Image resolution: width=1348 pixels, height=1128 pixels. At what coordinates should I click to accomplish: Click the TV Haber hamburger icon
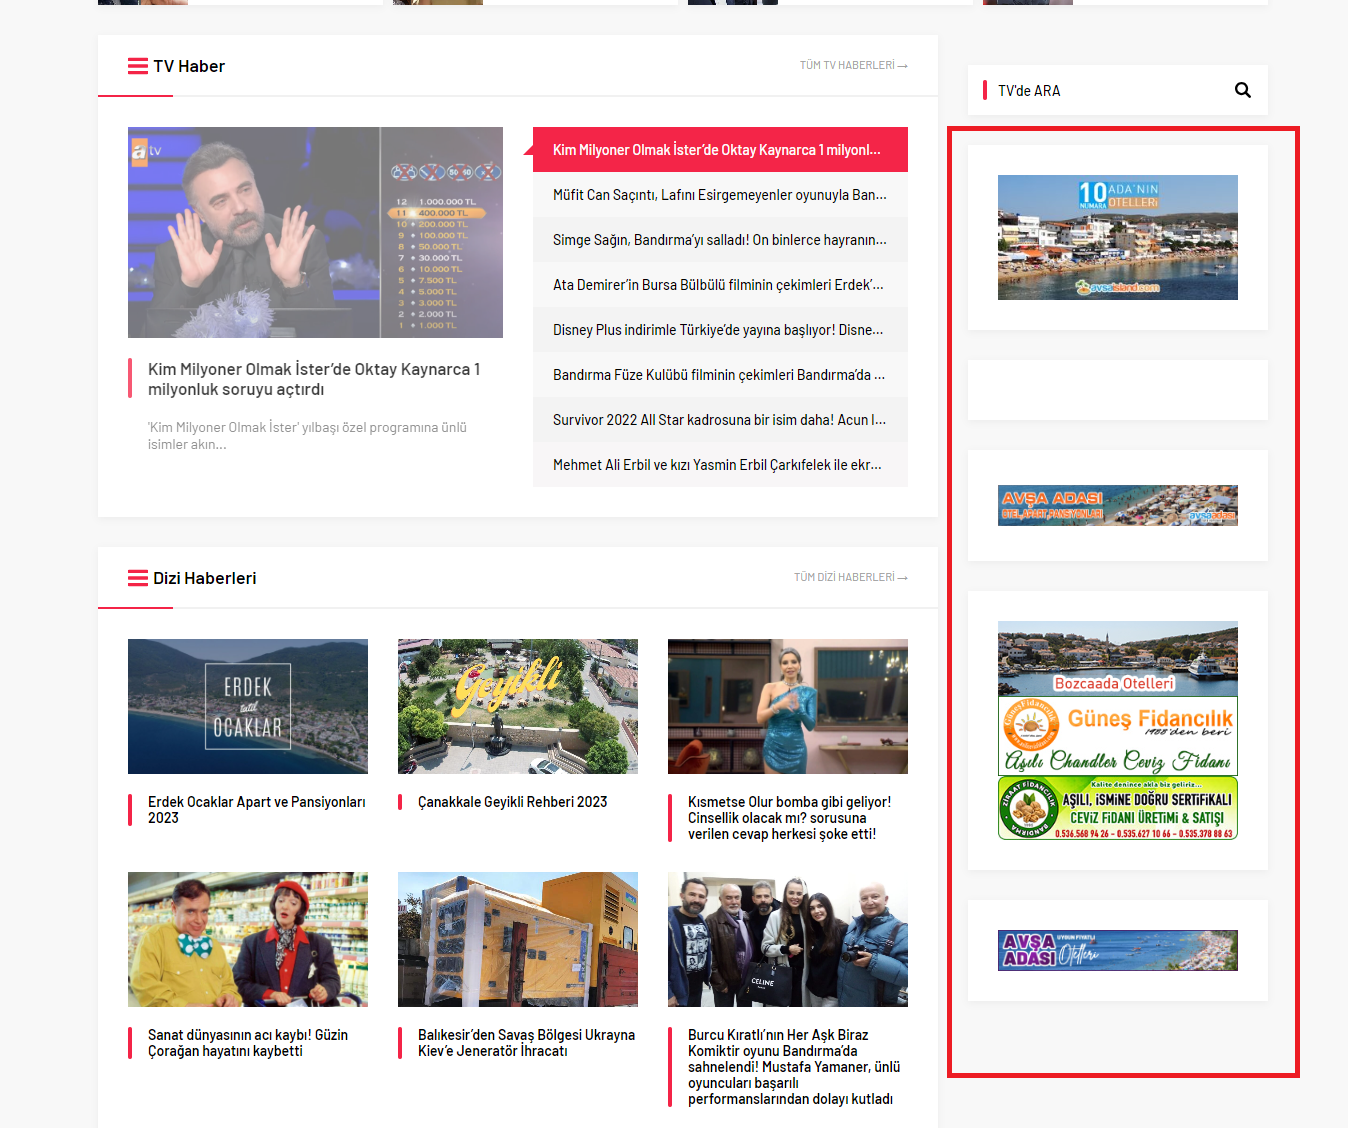click(x=137, y=66)
